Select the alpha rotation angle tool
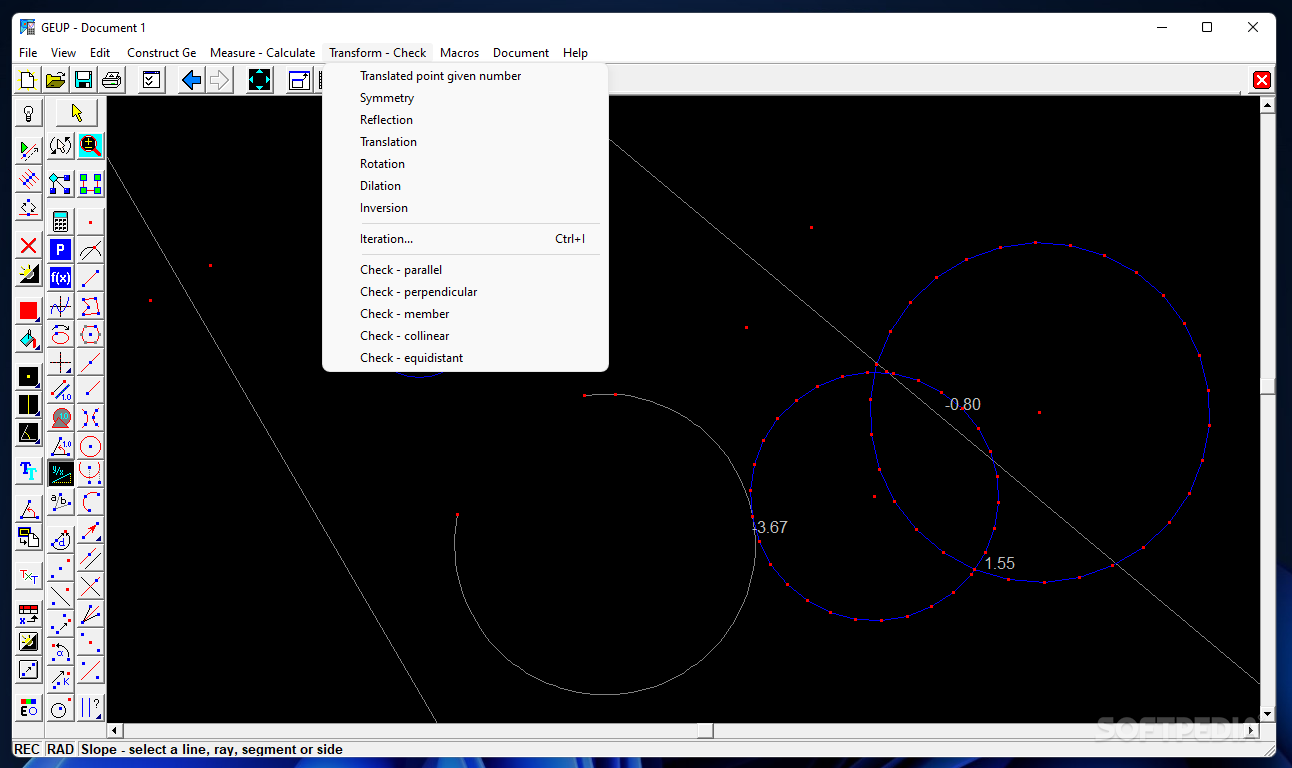 61,652
